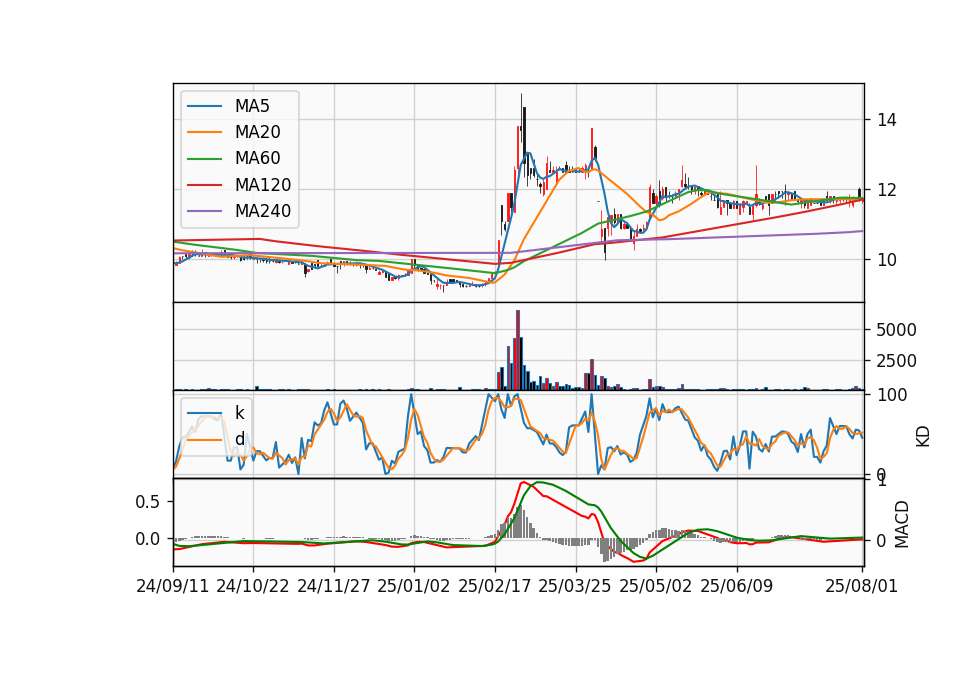Click the MACD axis value 0.0

tap(147, 539)
